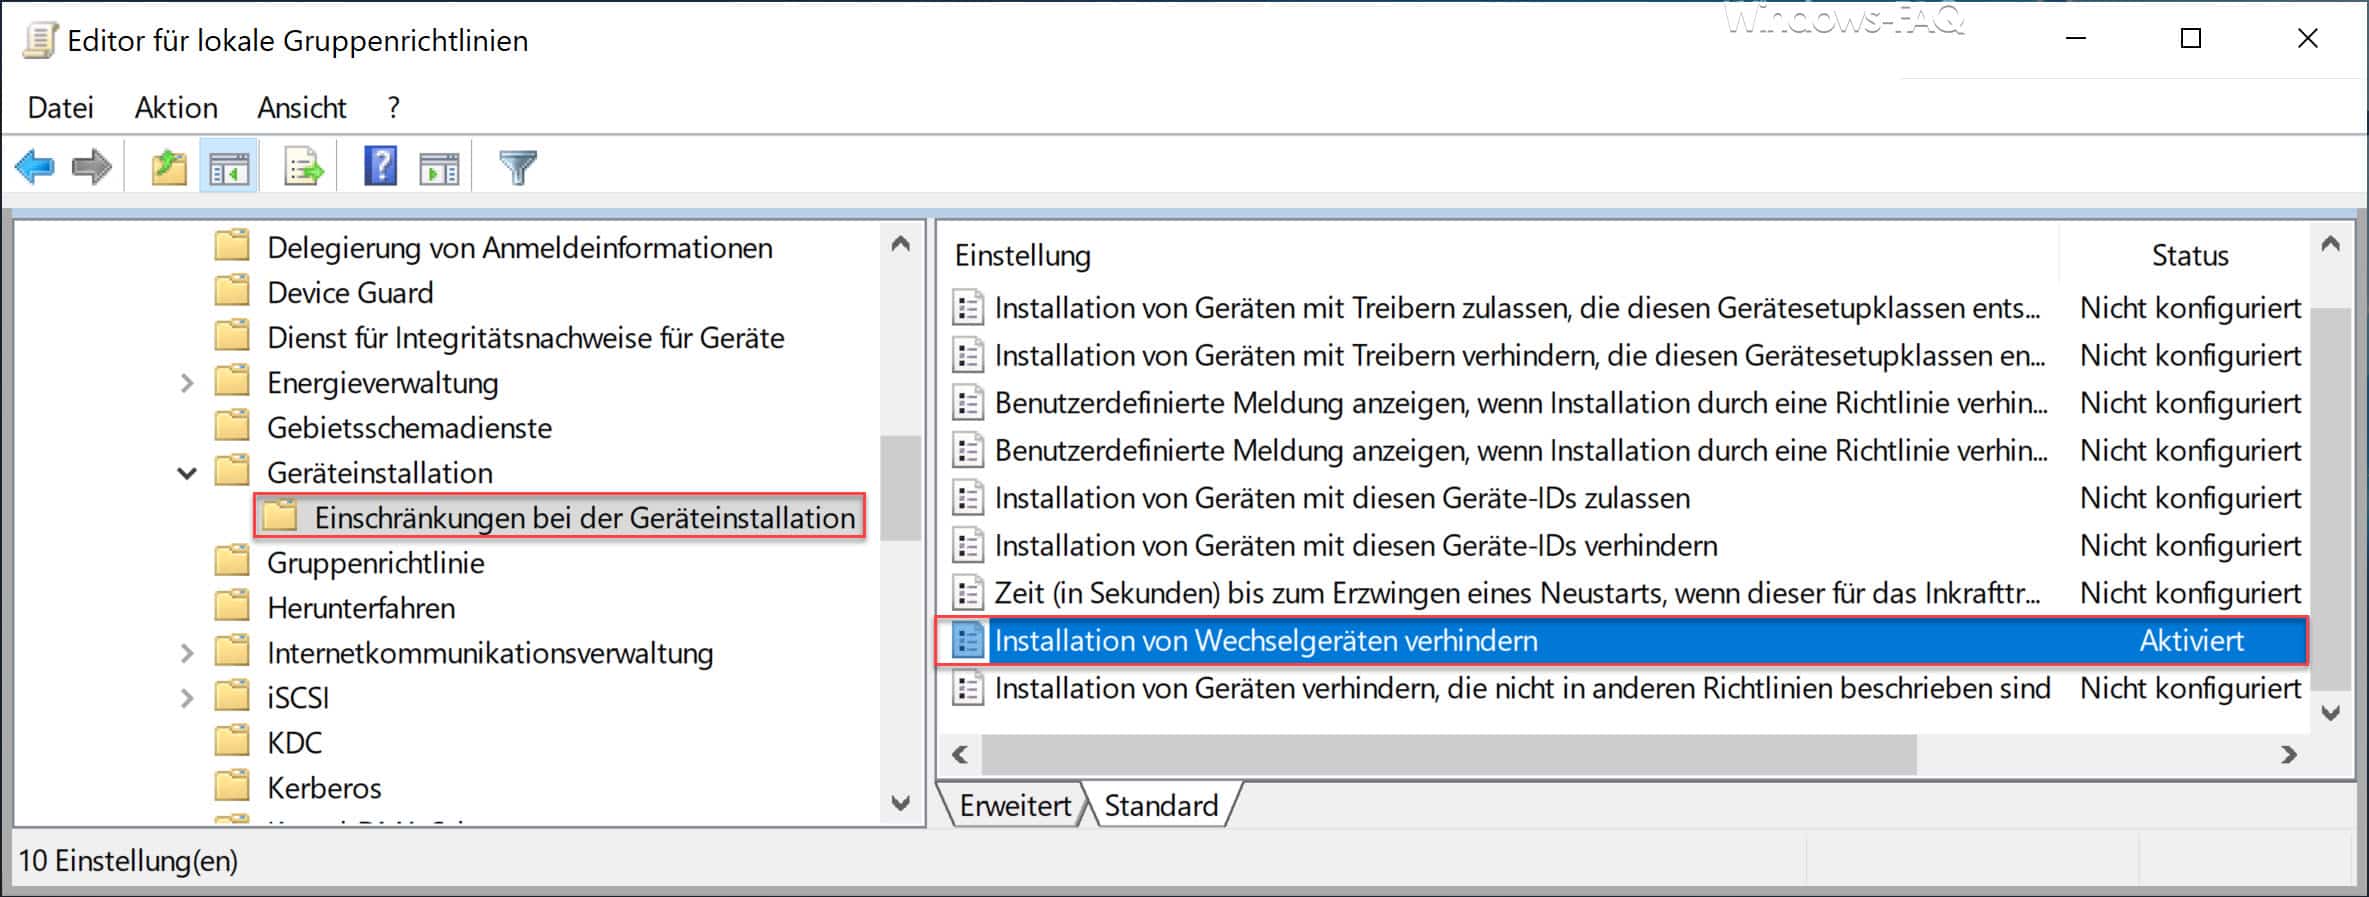This screenshot has width=2369, height=897.
Task: Click the KDC folder icon
Action: (x=233, y=742)
